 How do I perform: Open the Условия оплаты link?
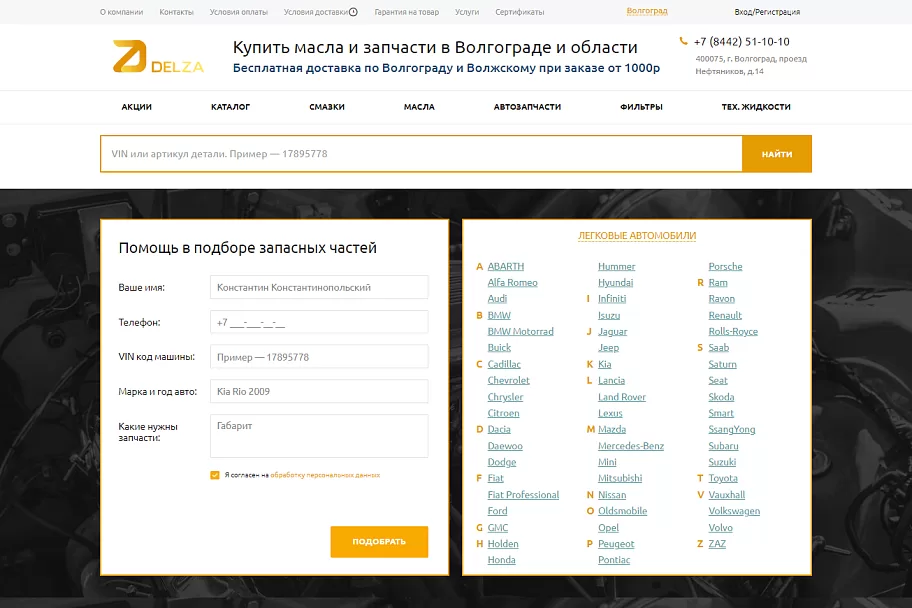pos(238,12)
